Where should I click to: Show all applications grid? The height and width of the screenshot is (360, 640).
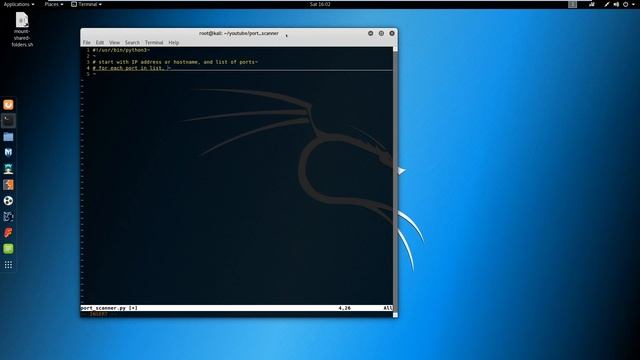coord(8,265)
